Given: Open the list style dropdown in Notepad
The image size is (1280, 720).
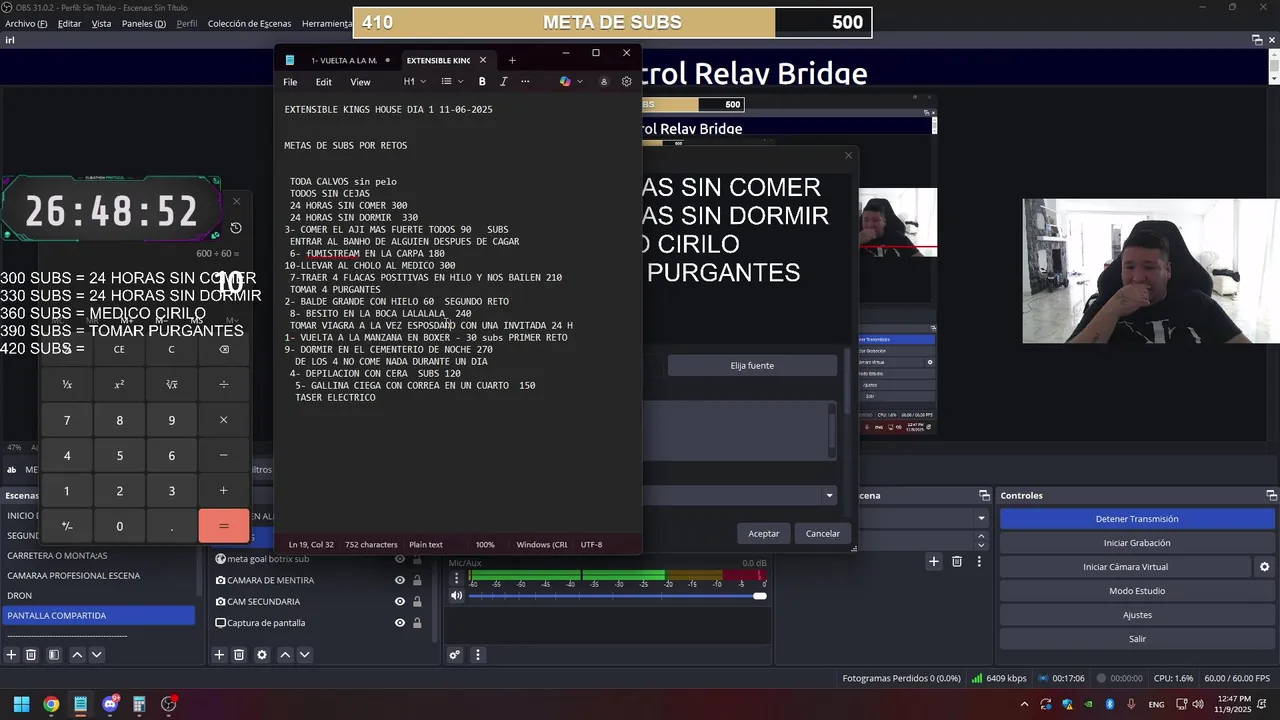Looking at the screenshot, I should tap(452, 82).
